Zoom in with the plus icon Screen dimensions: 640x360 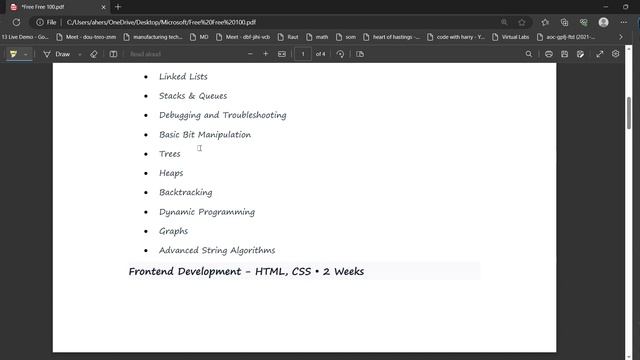(x=266, y=54)
